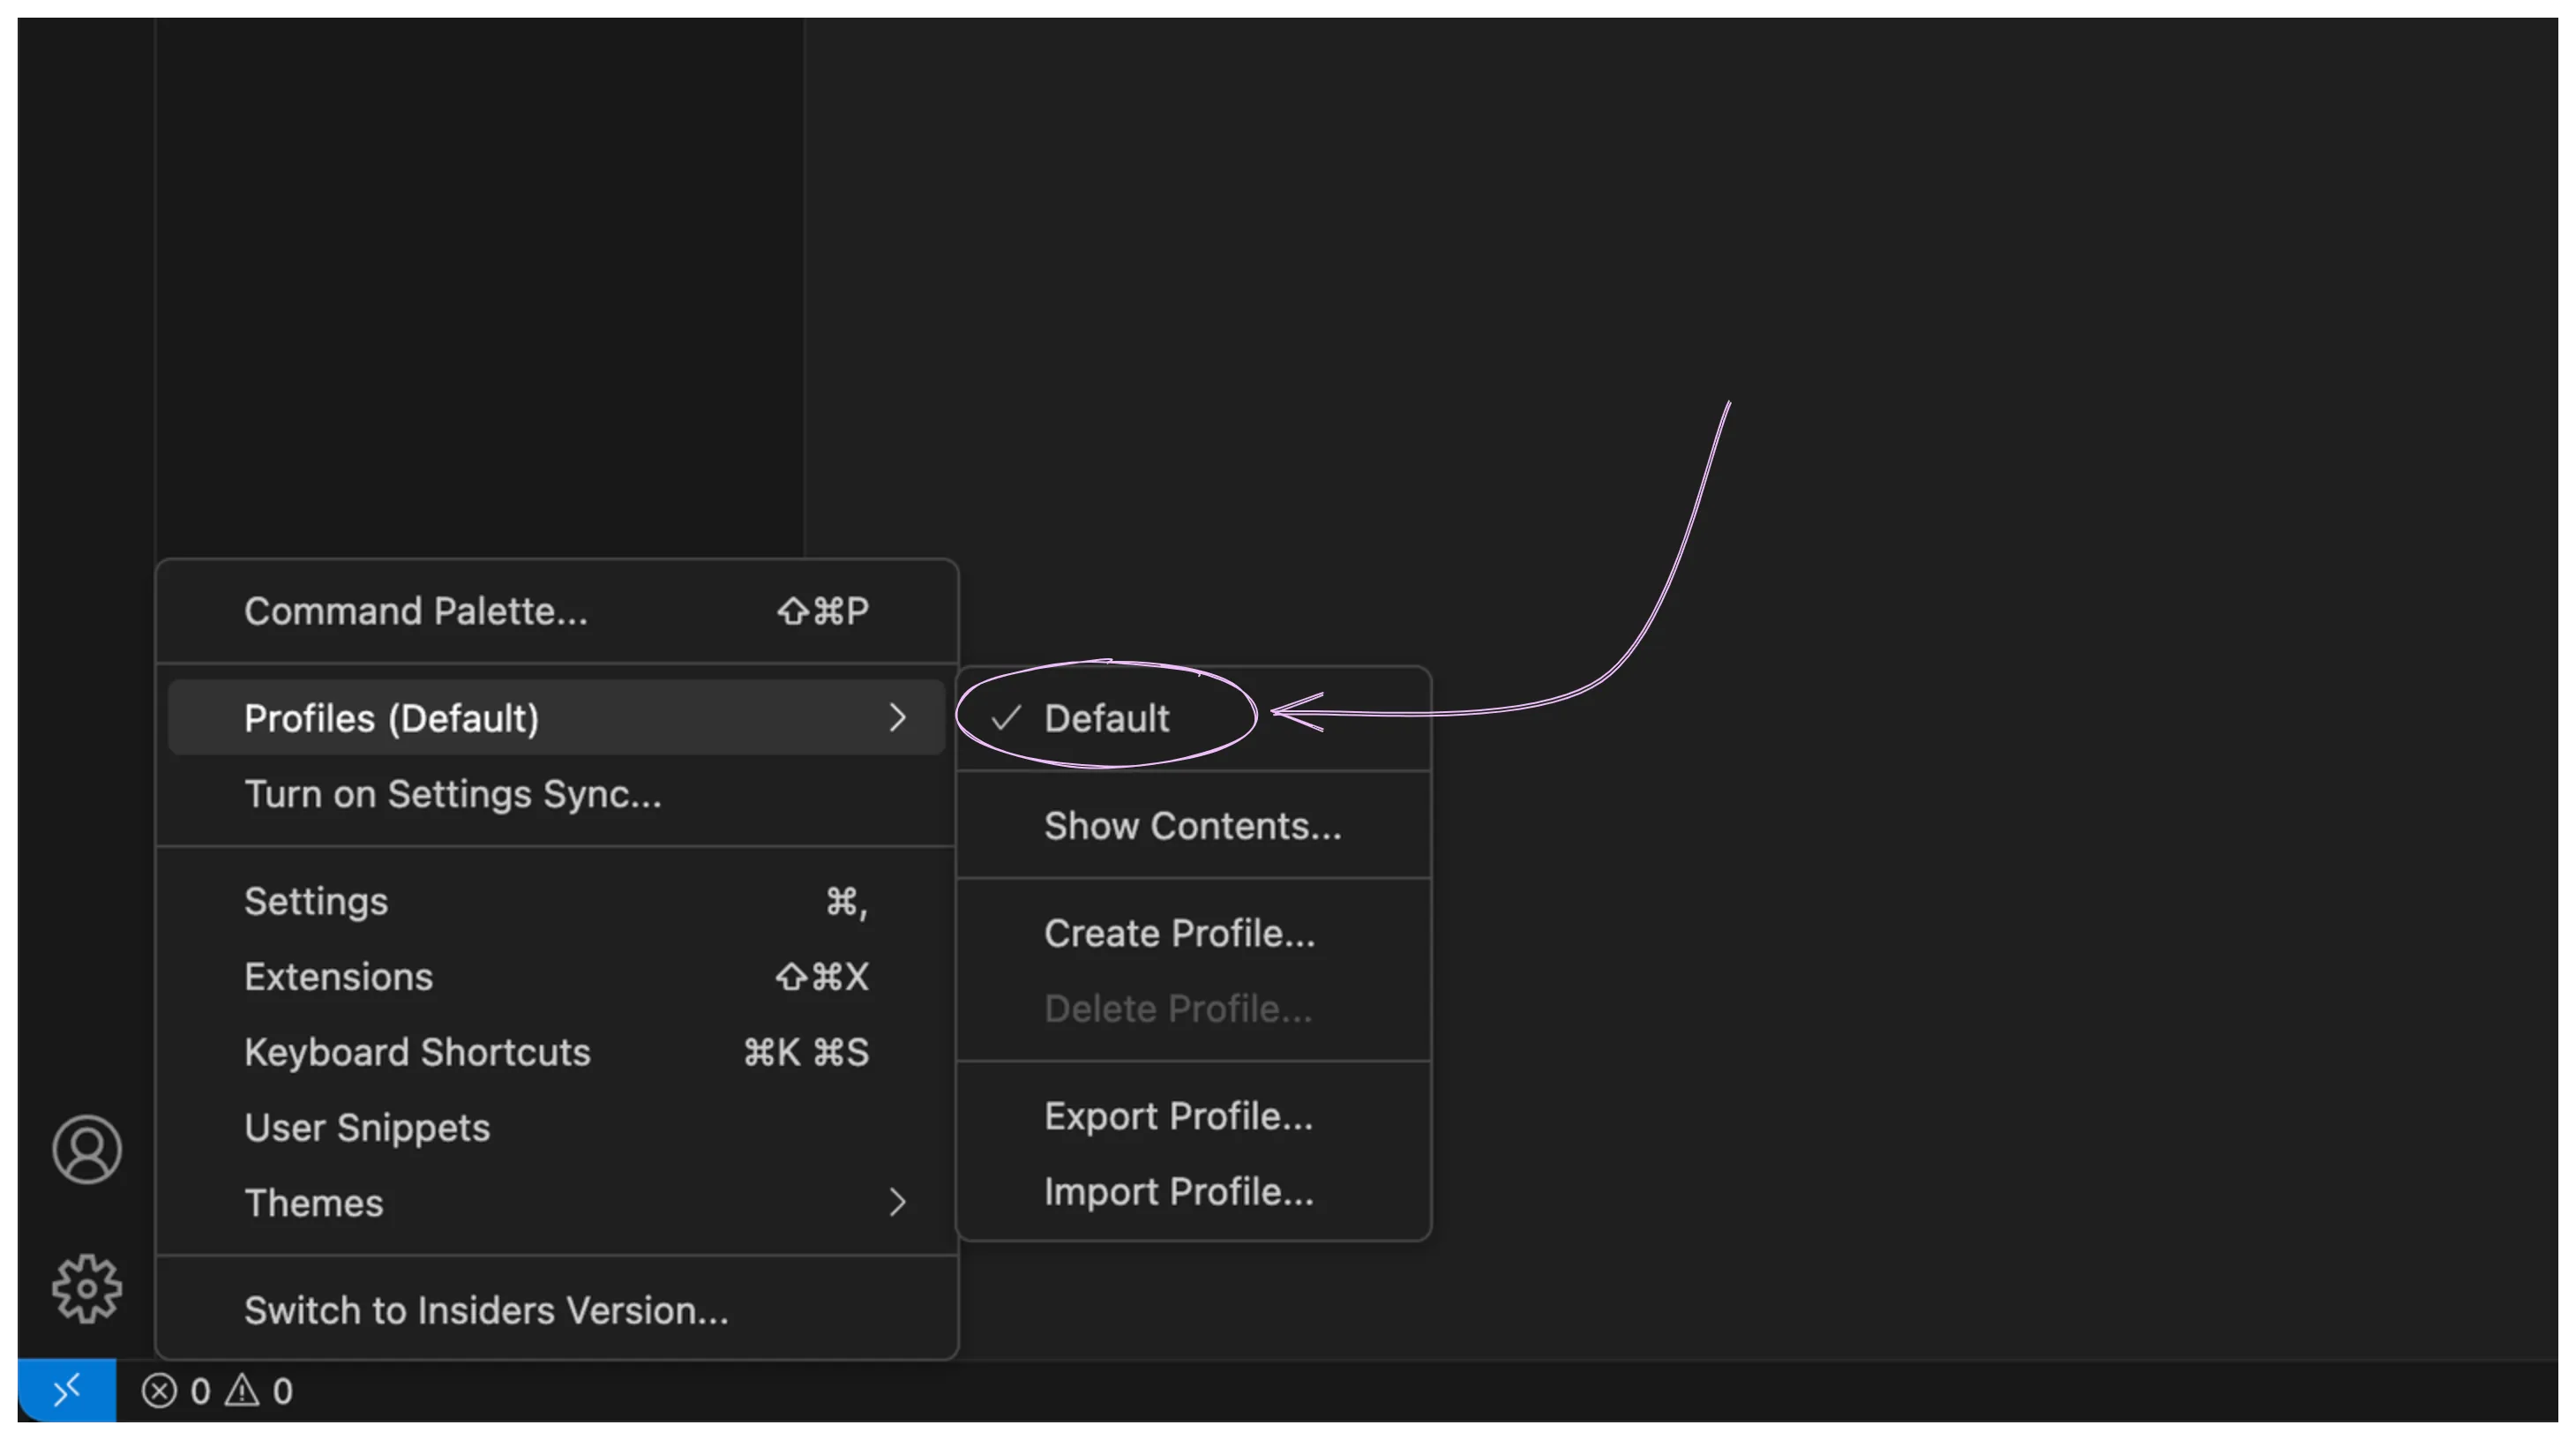Open Keyboard Shortcuts entry

pos(556,1053)
